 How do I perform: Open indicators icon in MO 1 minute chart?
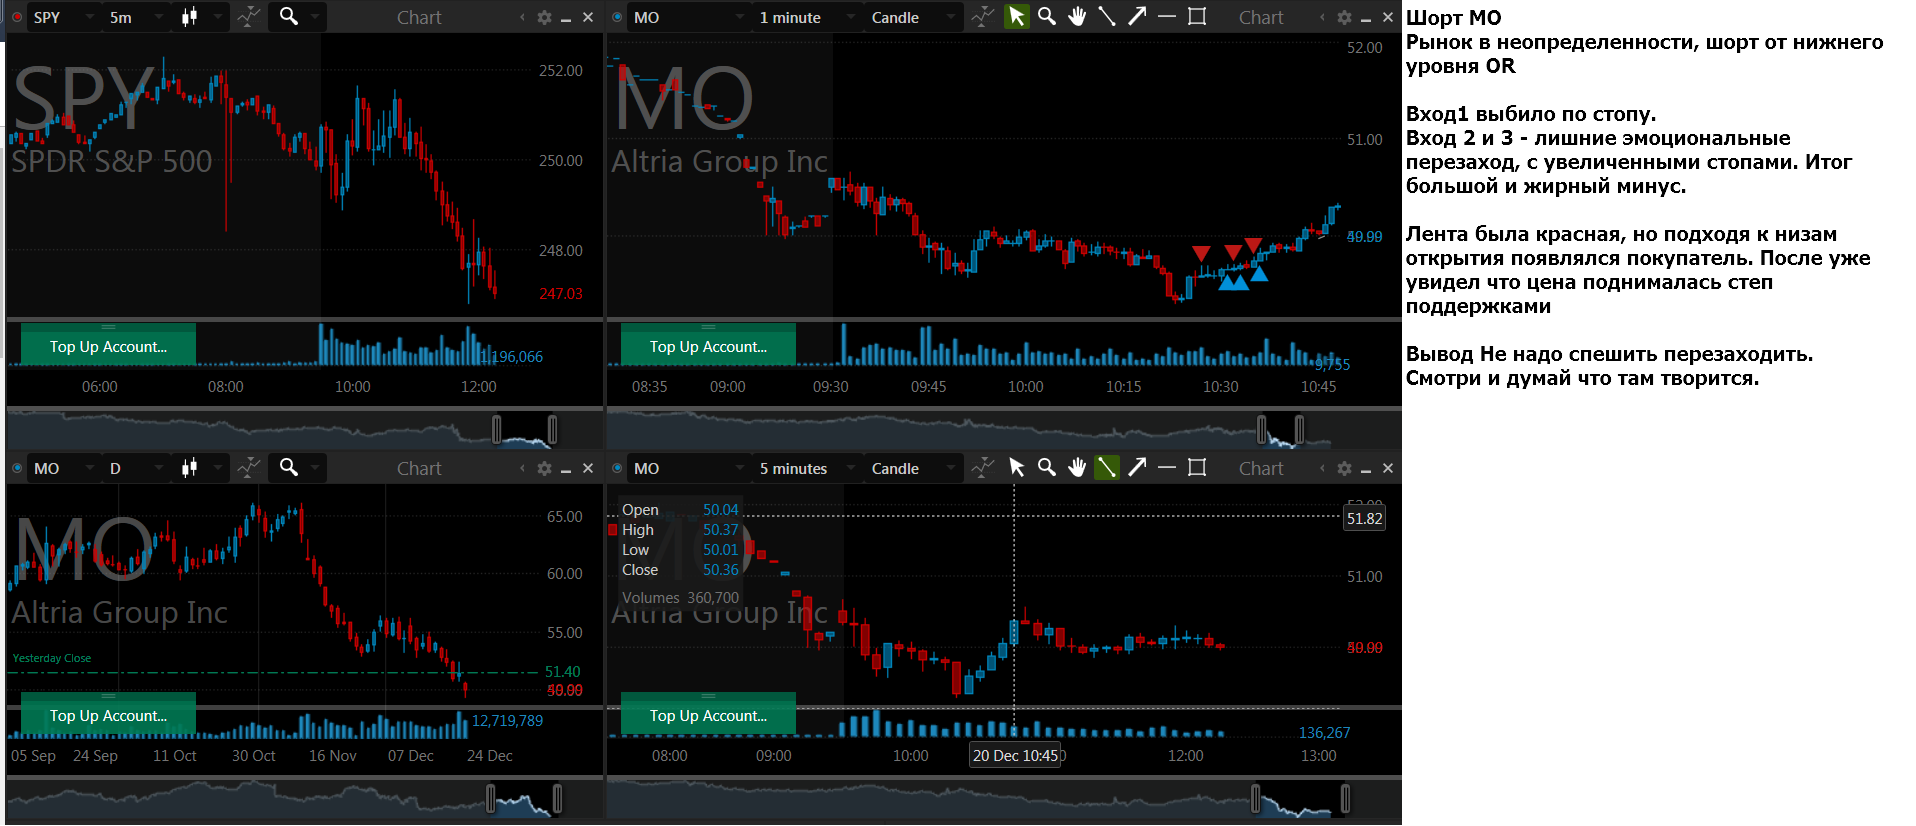[983, 17]
